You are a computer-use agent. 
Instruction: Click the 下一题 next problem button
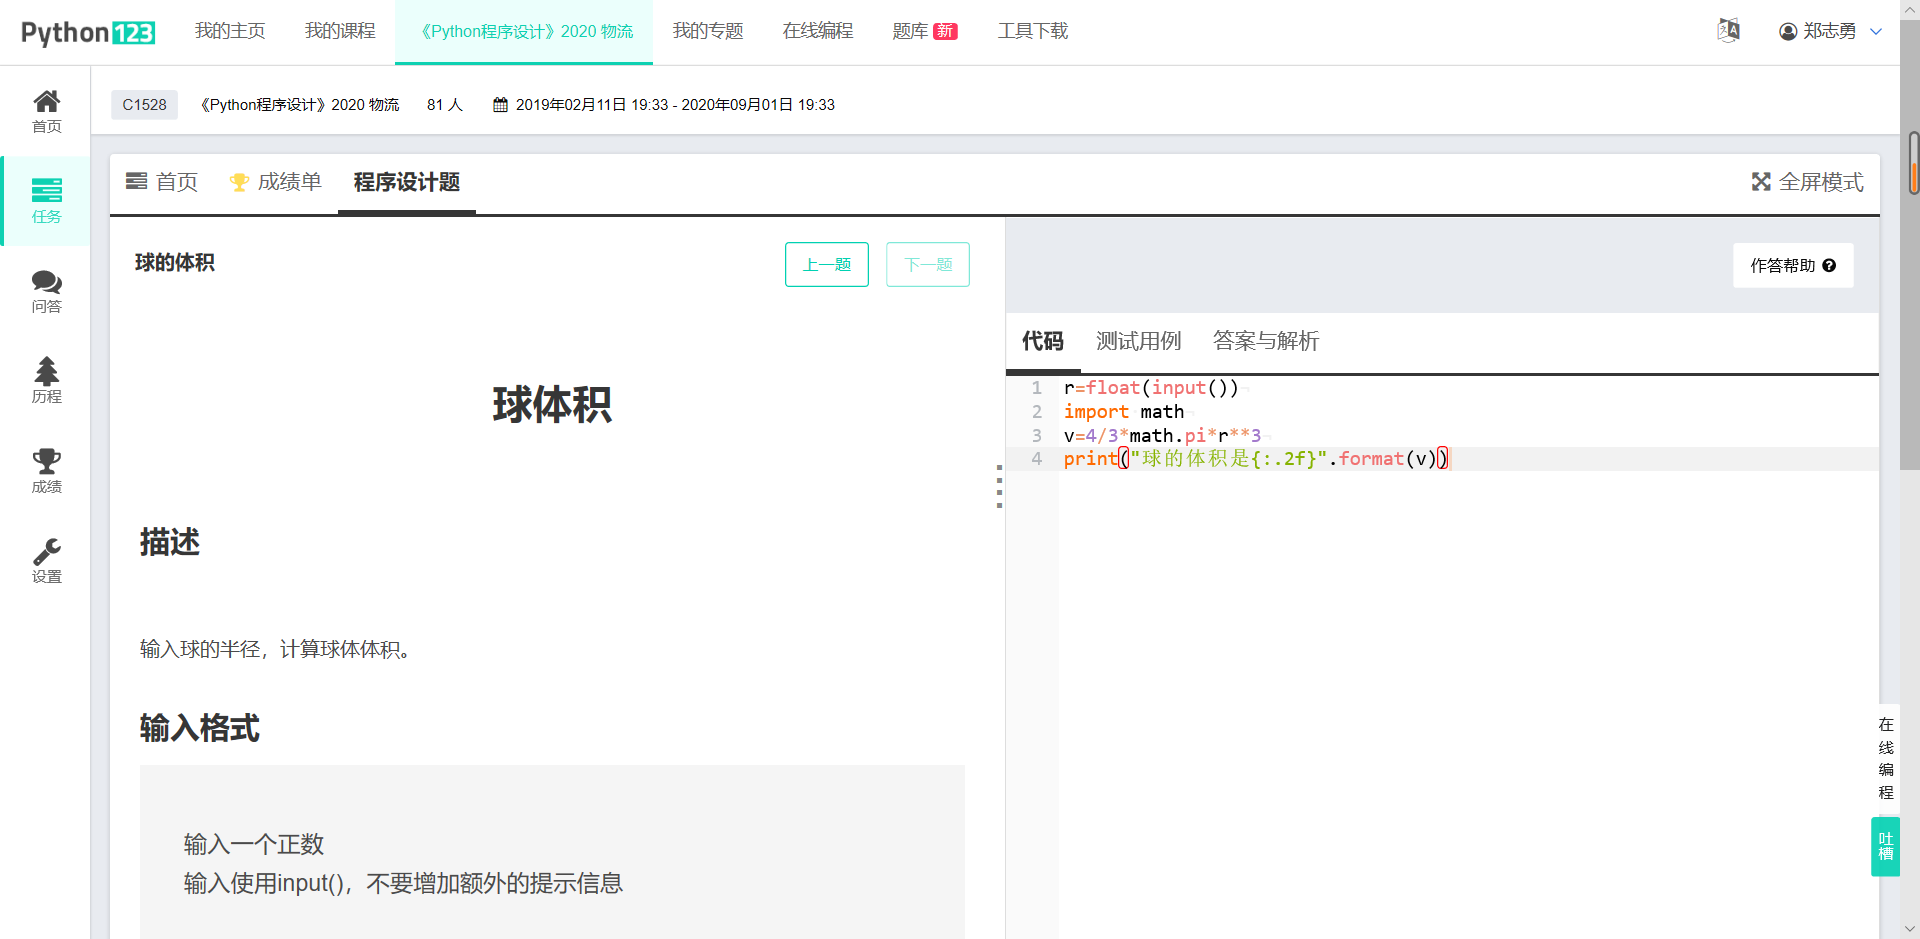pyautogui.click(x=928, y=265)
